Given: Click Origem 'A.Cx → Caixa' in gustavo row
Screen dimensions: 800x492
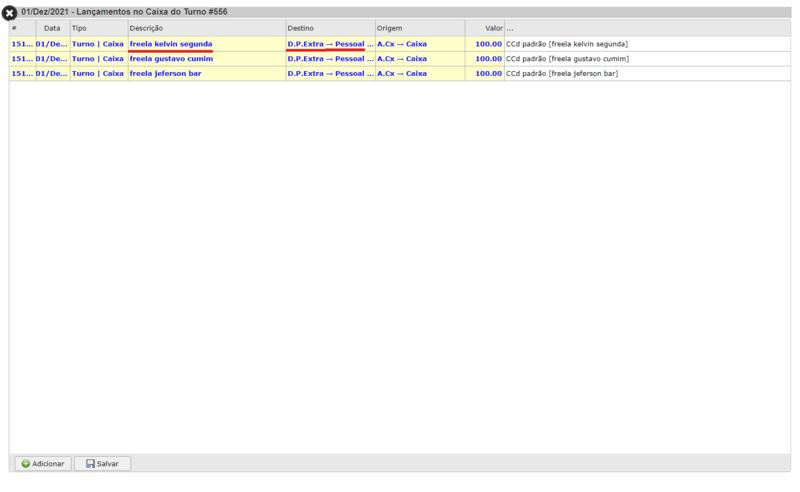Looking at the screenshot, I should coord(402,59).
